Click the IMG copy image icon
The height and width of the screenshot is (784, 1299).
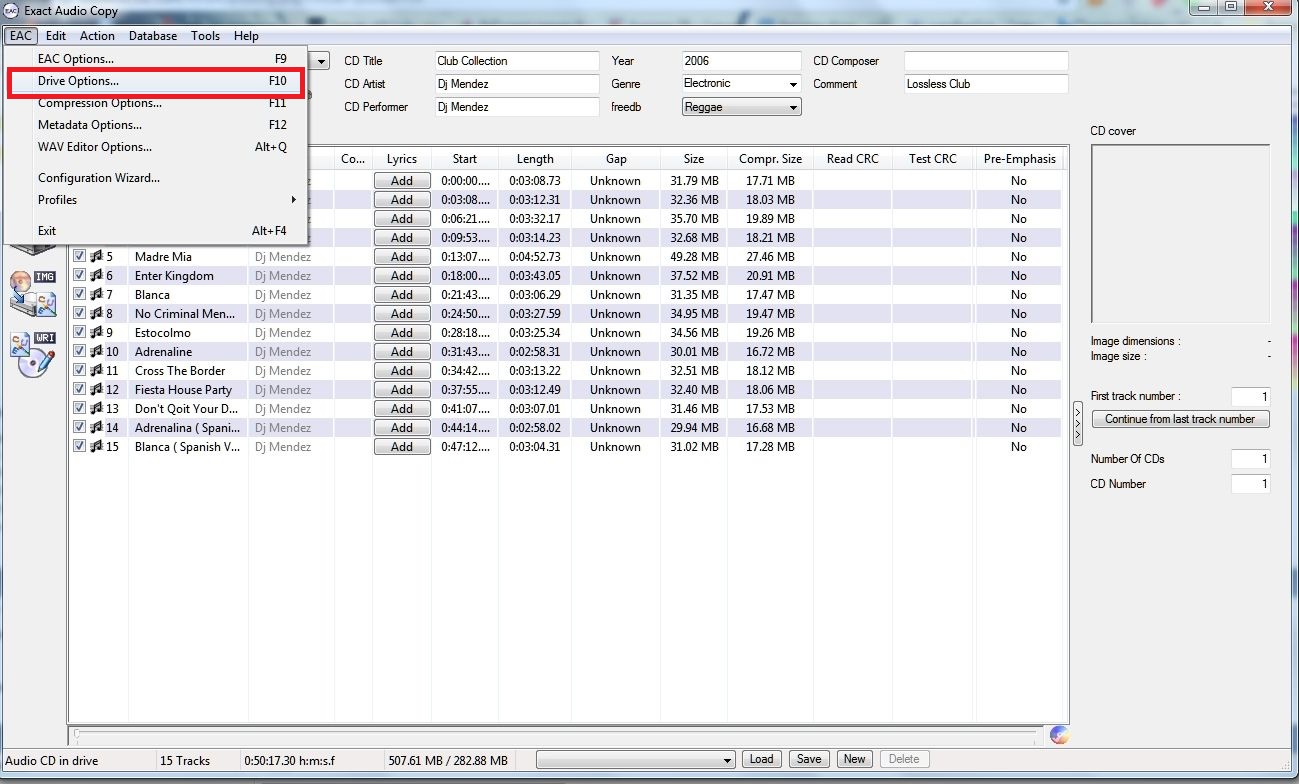pyautogui.click(x=32, y=292)
